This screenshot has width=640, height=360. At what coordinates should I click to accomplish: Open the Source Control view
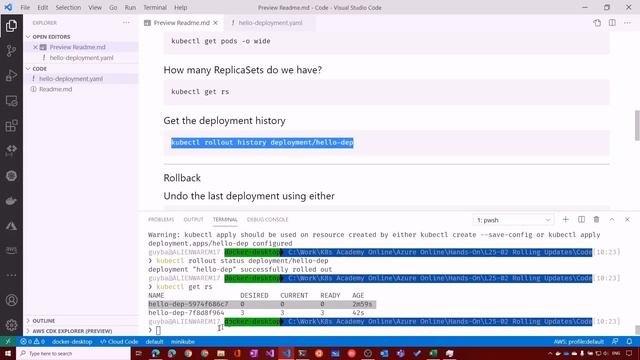(x=11, y=51)
